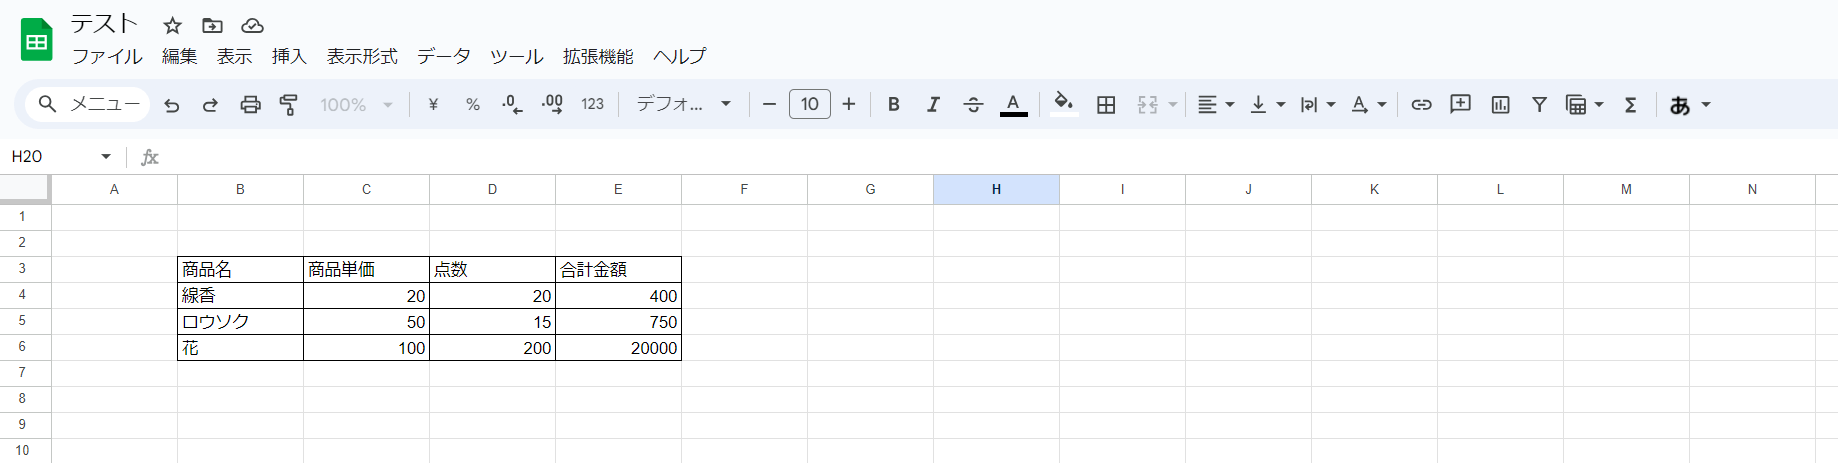Open the ファイル menu
This screenshot has height=463, width=1838.
click(107, 57)
